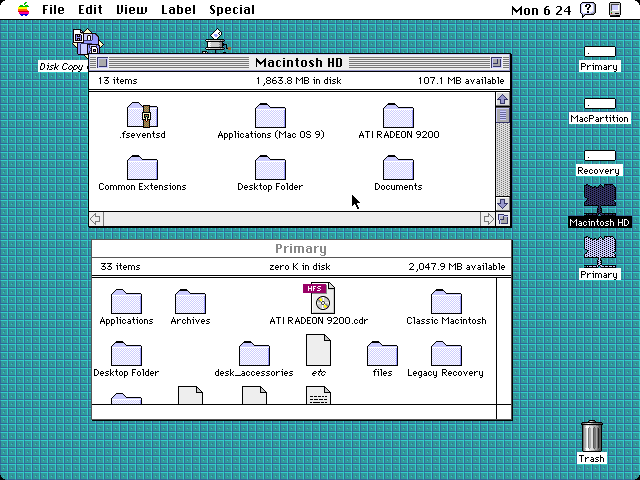640x480 pixels.
Task: Click the Macintosh HD scroll right arrow
Action: 488,219
